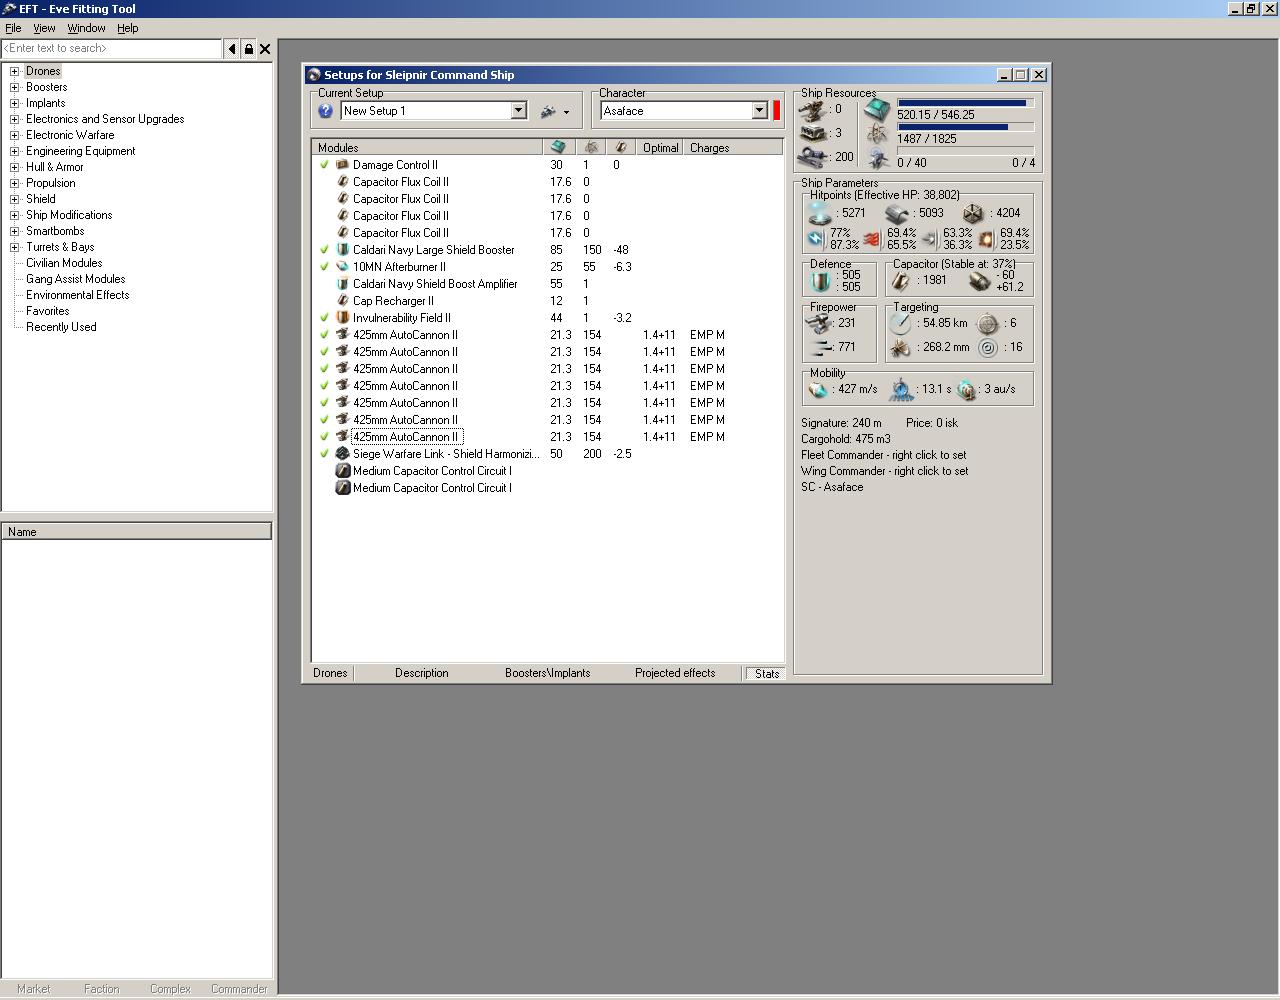The width and height of the screenshot is (1280, 1000).
Task: Open the Description panel
Action: (421, 673)
